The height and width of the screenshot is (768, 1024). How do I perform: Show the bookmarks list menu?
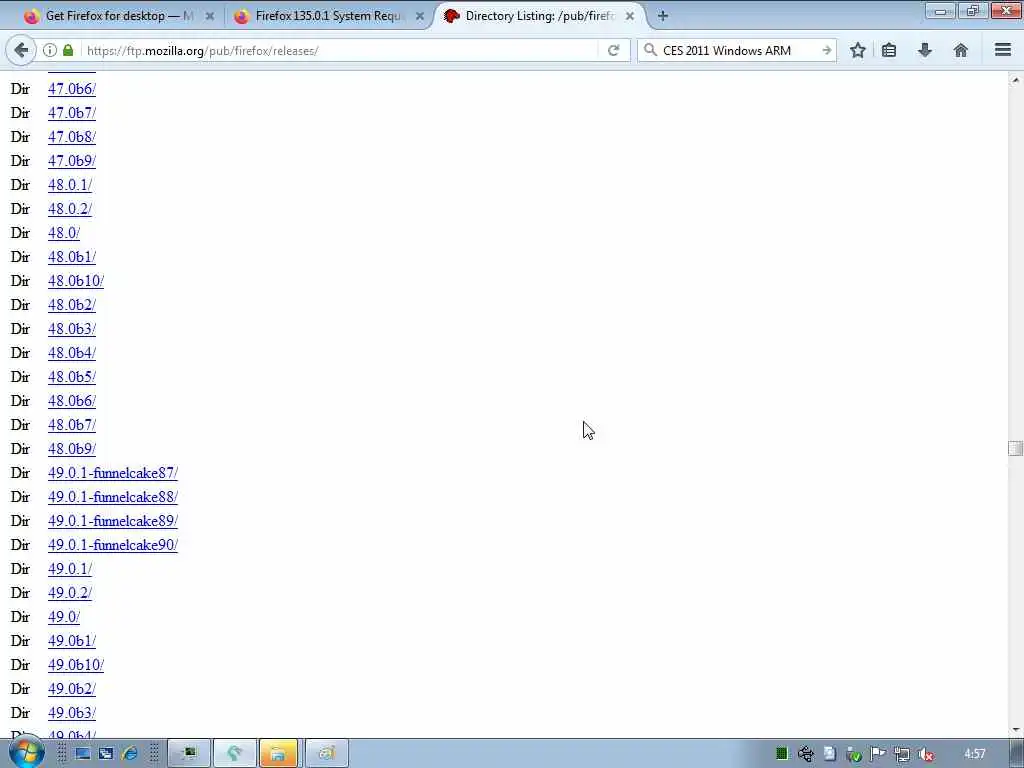coord(889,50)
